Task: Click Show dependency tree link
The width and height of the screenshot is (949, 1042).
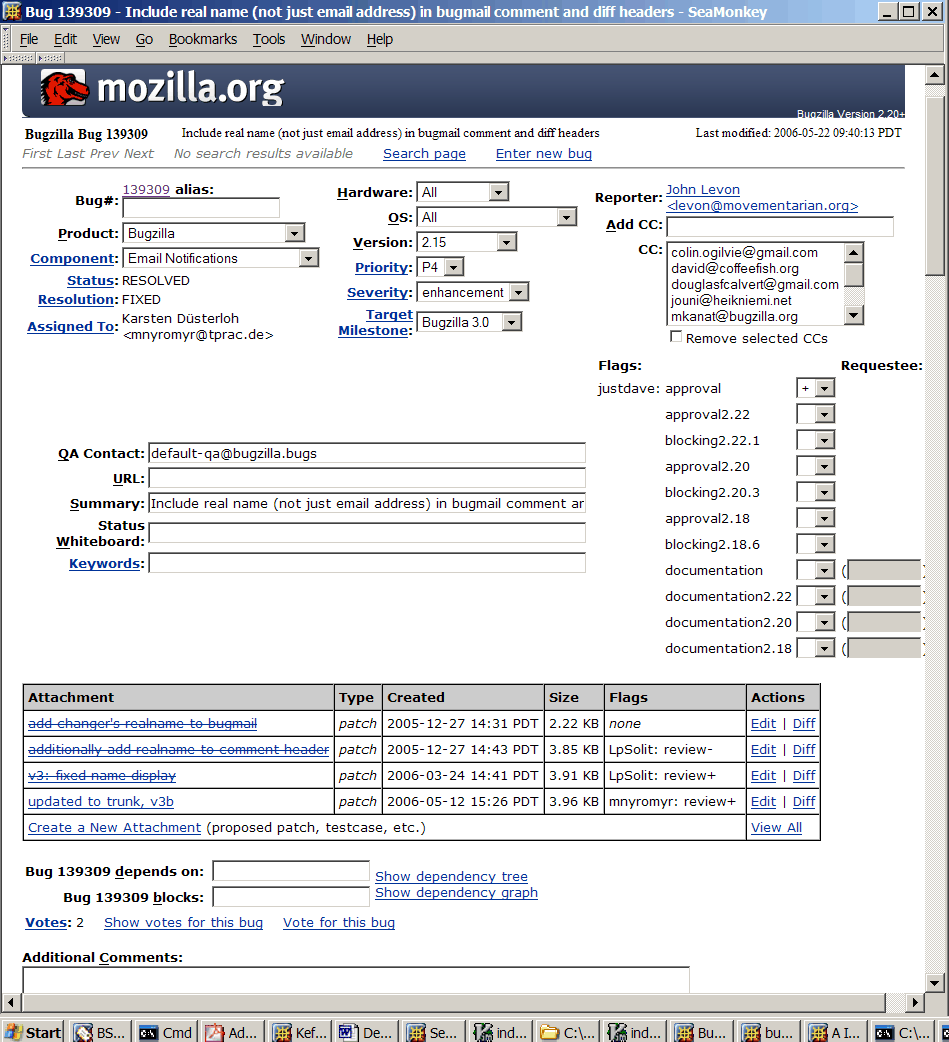Action: (x=451, y=877)
